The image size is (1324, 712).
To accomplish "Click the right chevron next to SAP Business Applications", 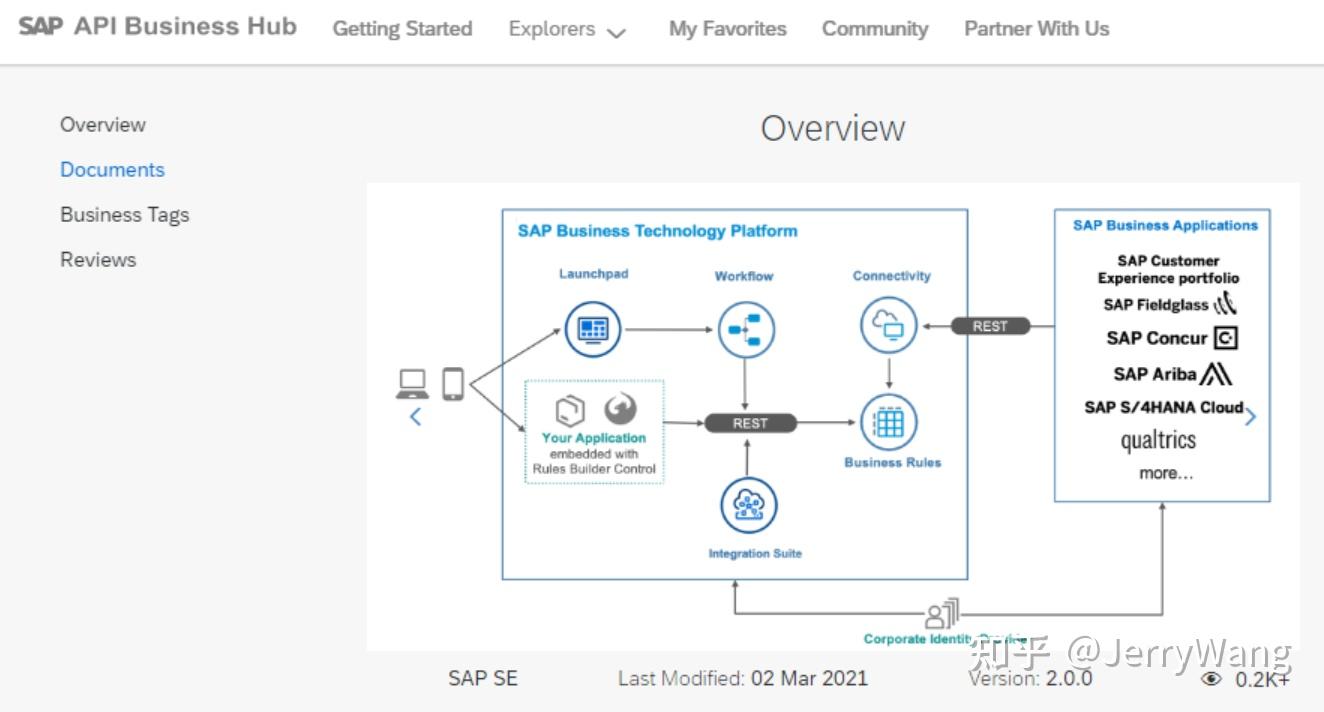I will click(x=1250, y=416).
